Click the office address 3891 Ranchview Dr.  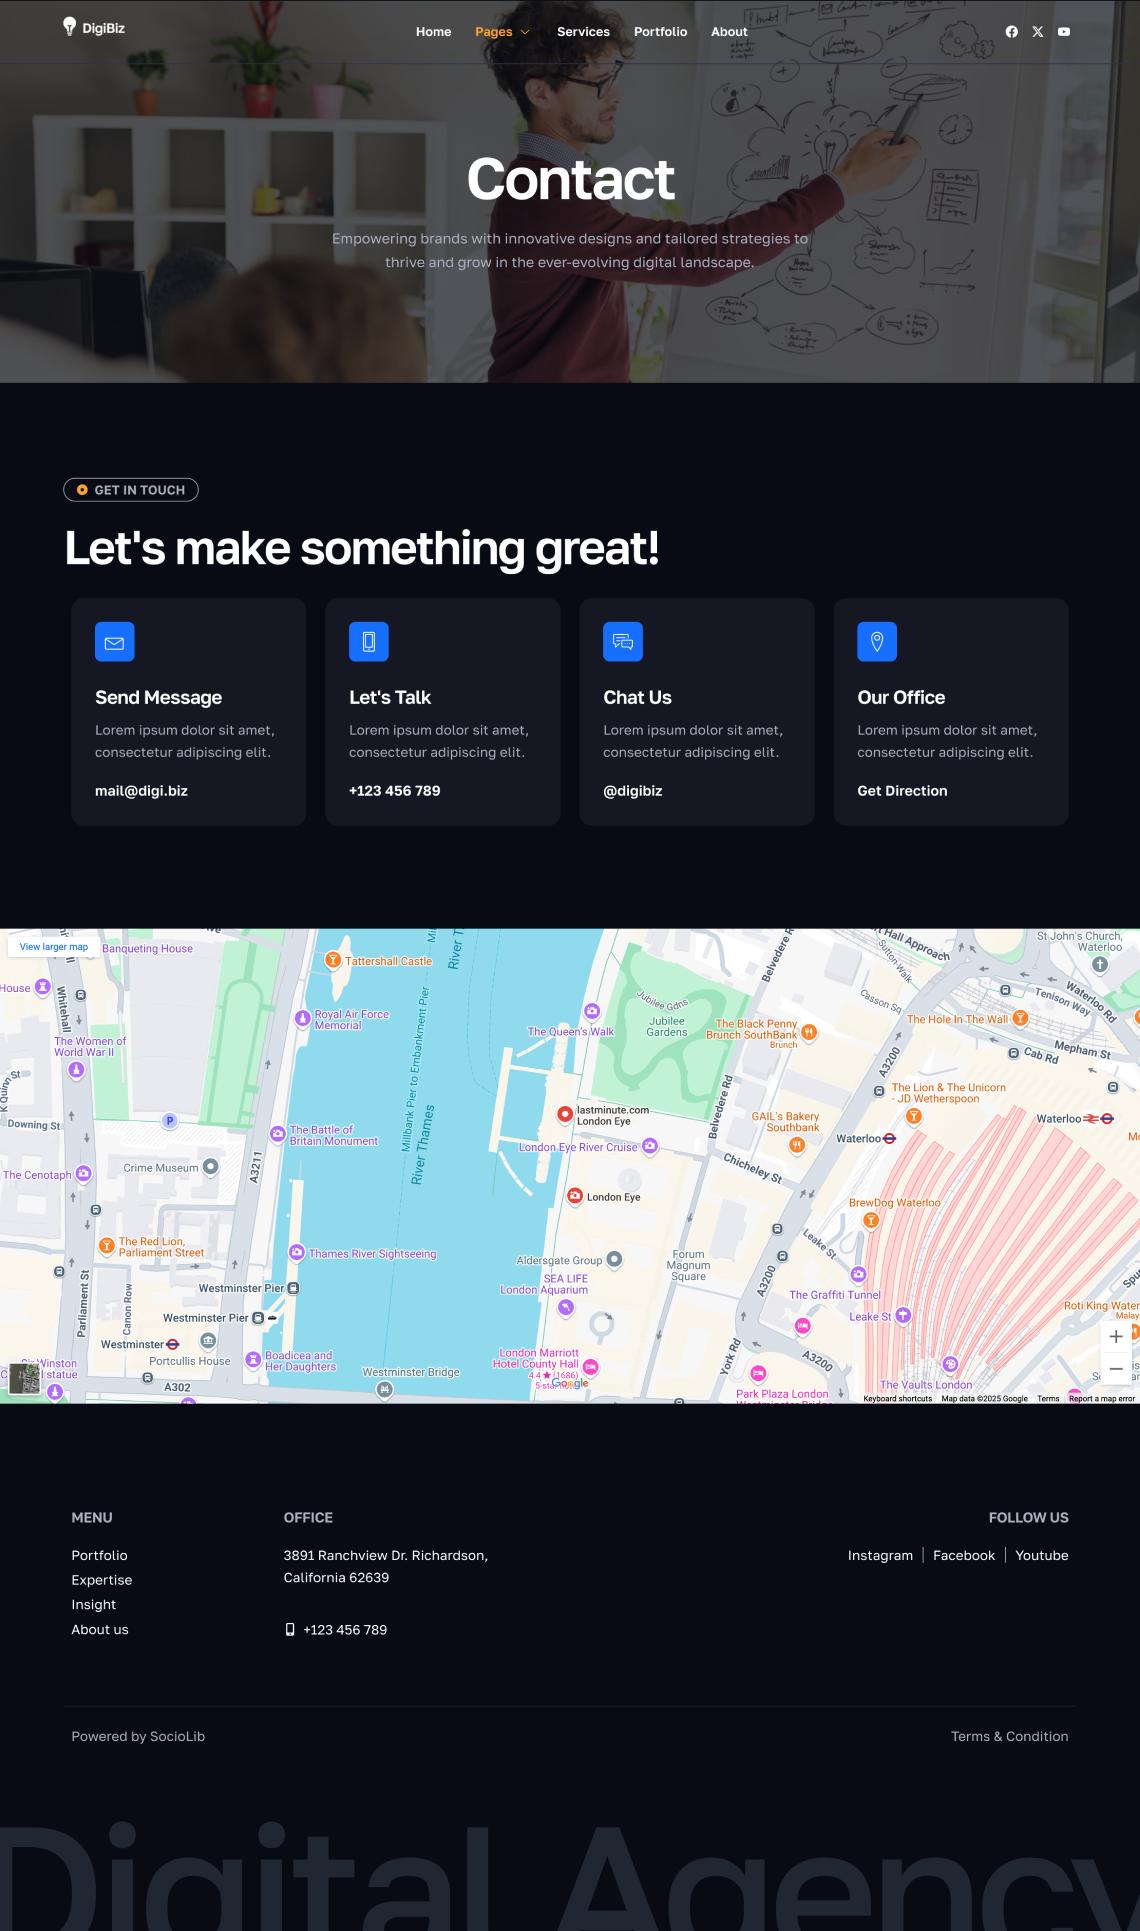pos(386,1566)
